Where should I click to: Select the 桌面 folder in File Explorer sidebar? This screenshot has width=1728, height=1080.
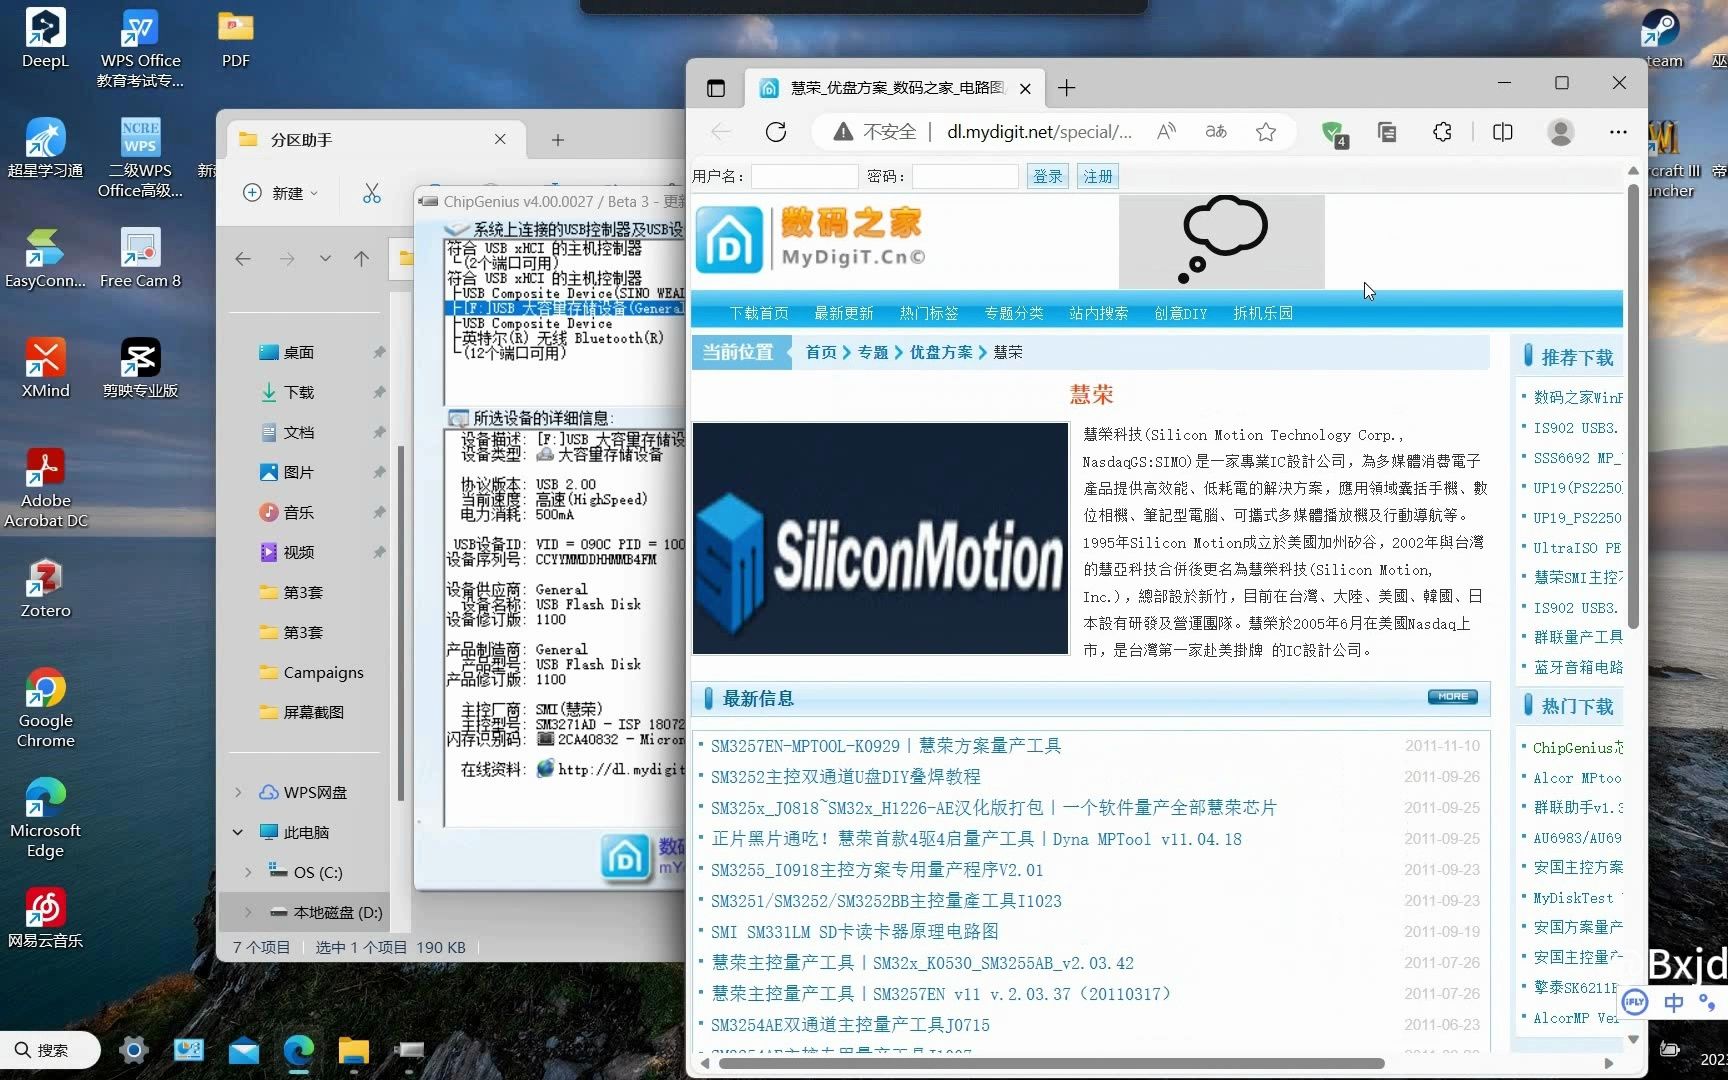299,352
